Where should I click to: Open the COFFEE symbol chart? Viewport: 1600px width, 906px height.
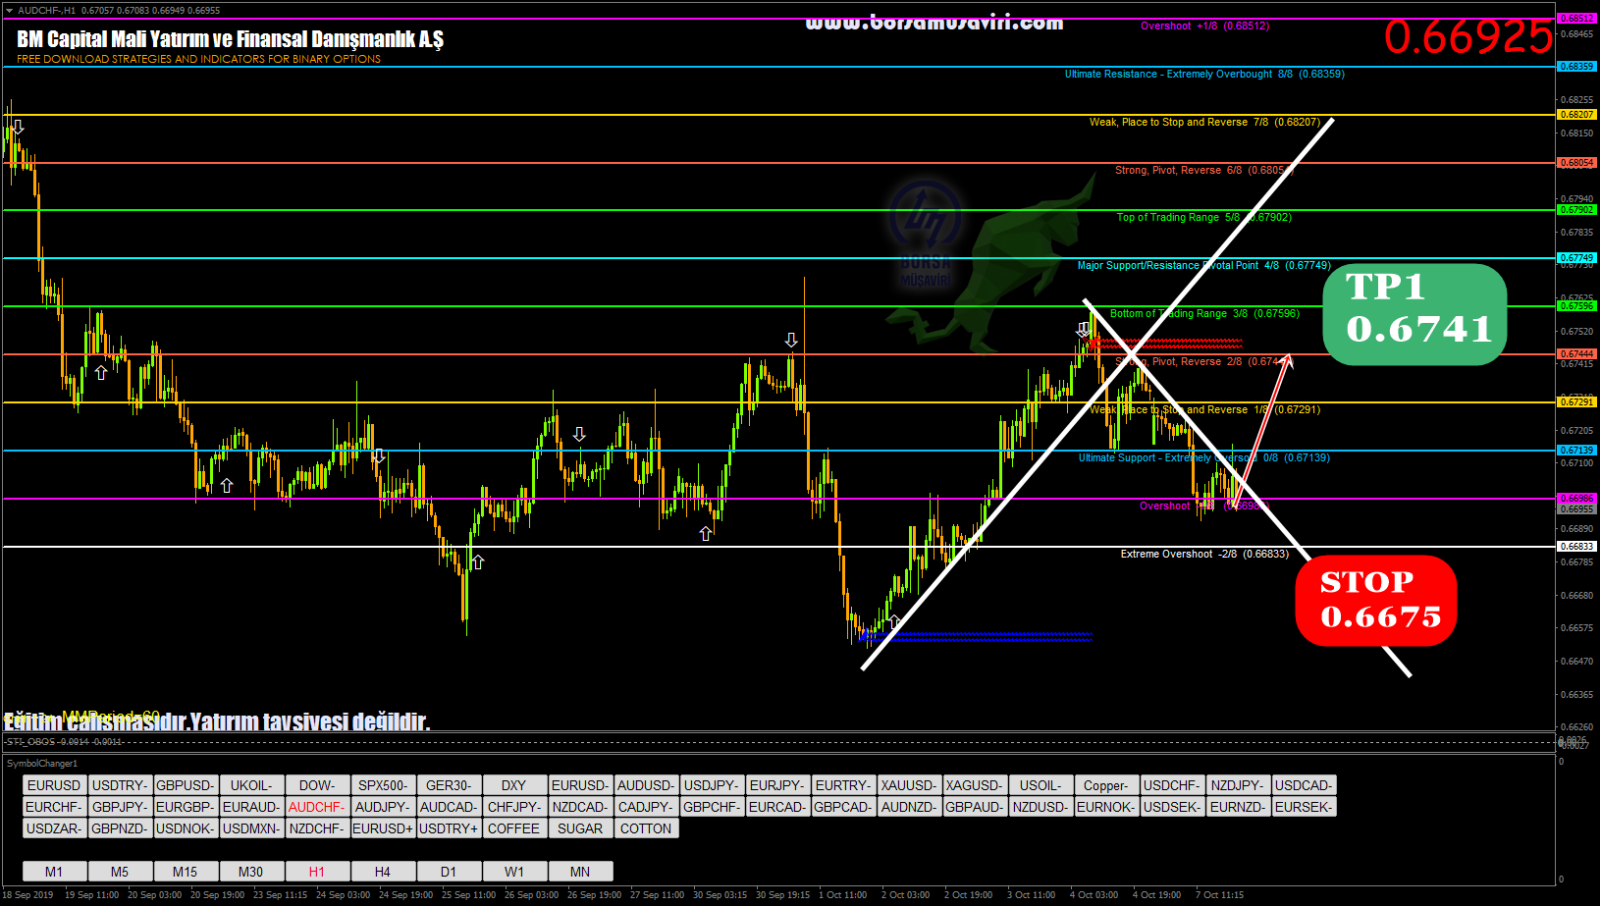click(x=513, y=828)
